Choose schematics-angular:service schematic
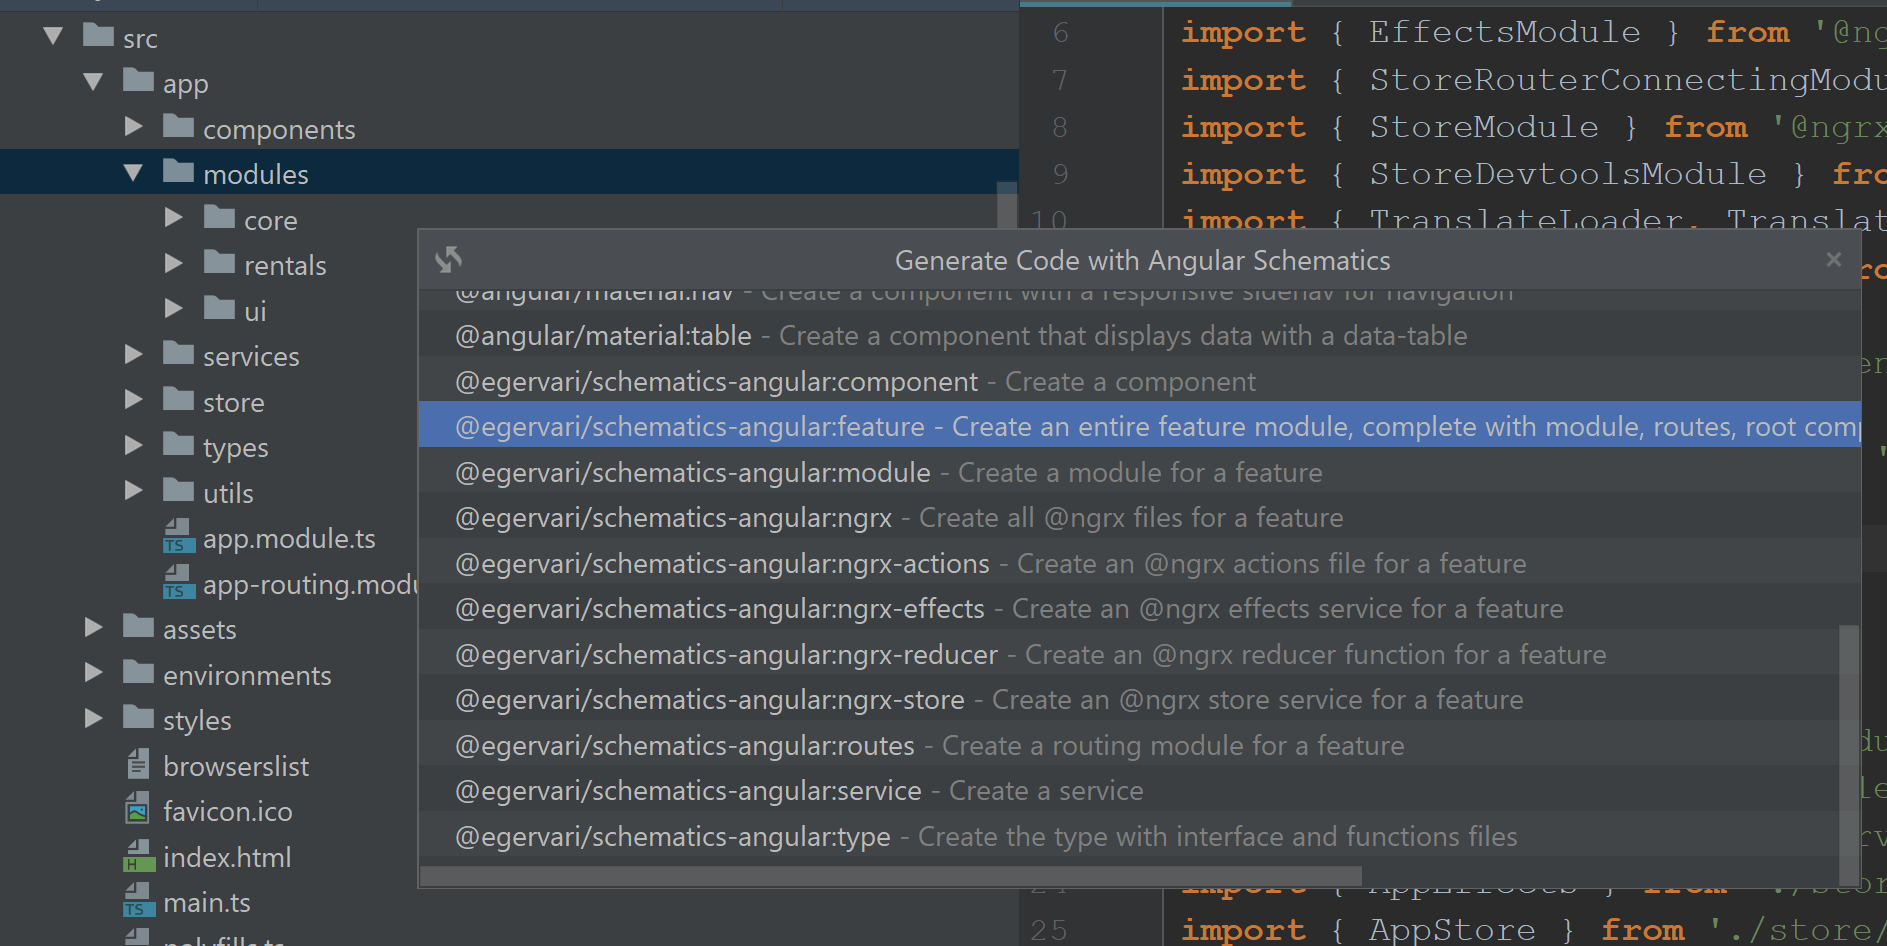 click(1129, 791)
